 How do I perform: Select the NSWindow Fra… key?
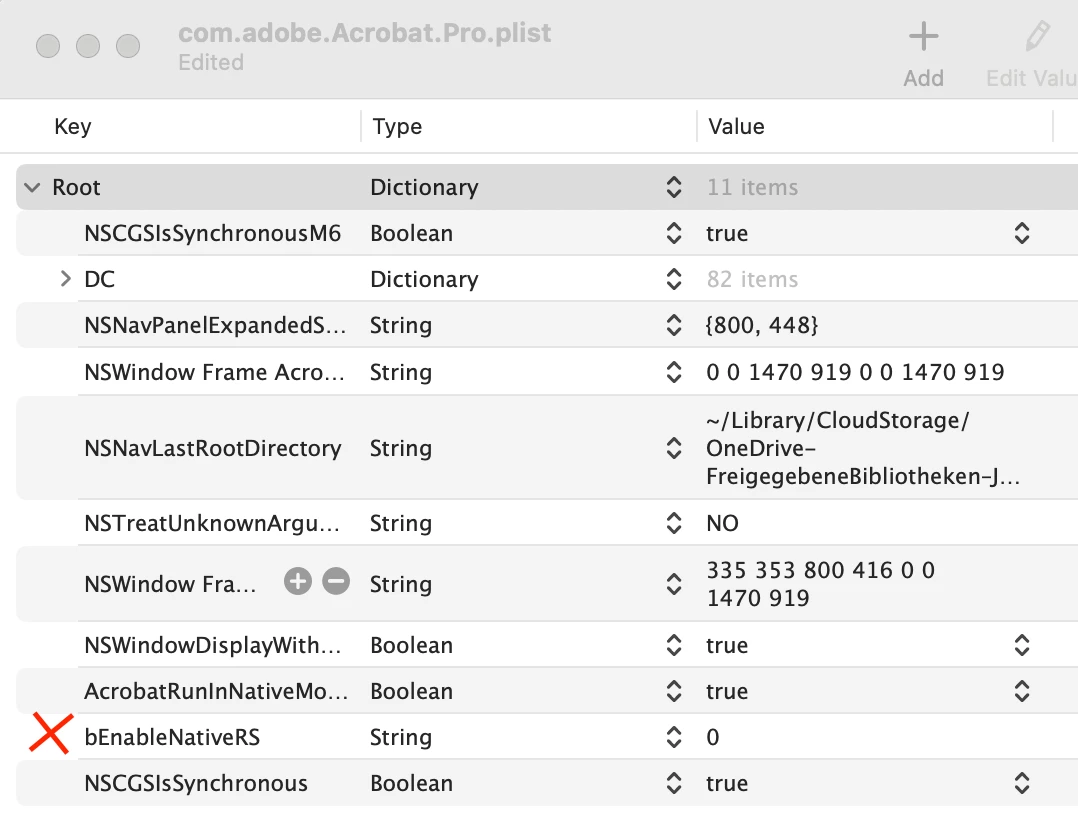(x=170, y=584)
